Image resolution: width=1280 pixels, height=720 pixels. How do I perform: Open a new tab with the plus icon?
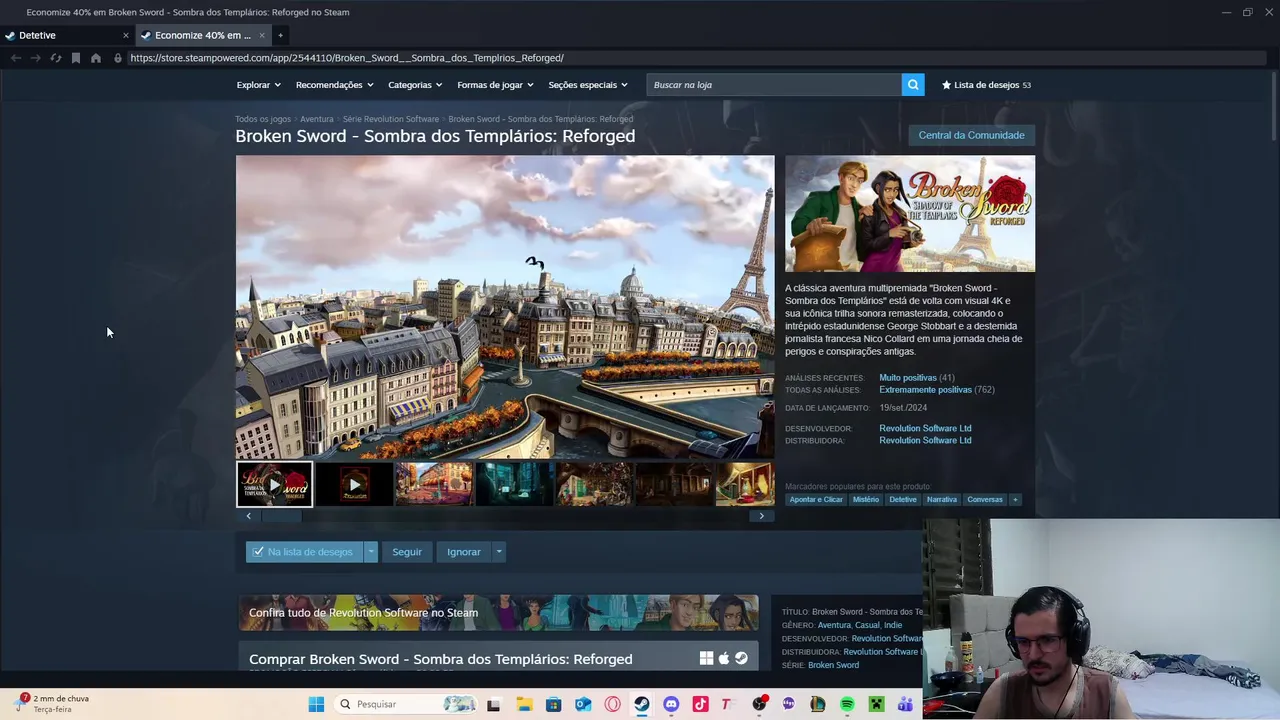click(280, 35)
